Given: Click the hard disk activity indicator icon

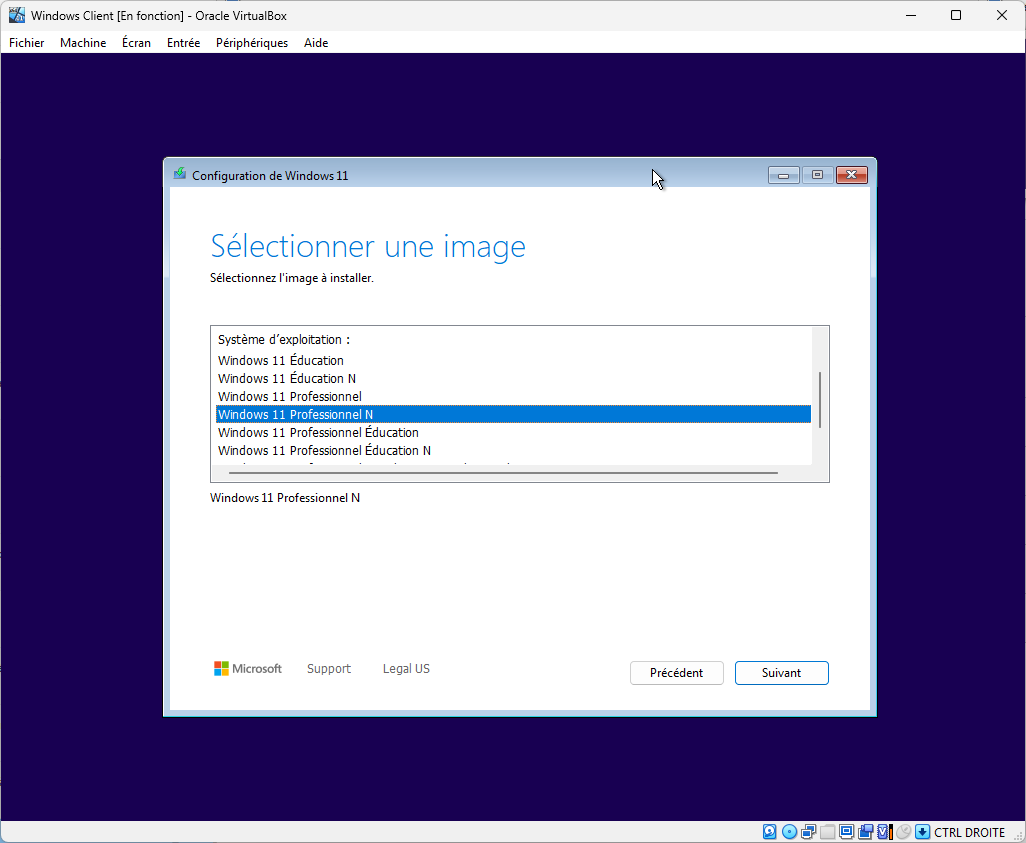Looking at the screenshot, I should (x=770, y=832).
